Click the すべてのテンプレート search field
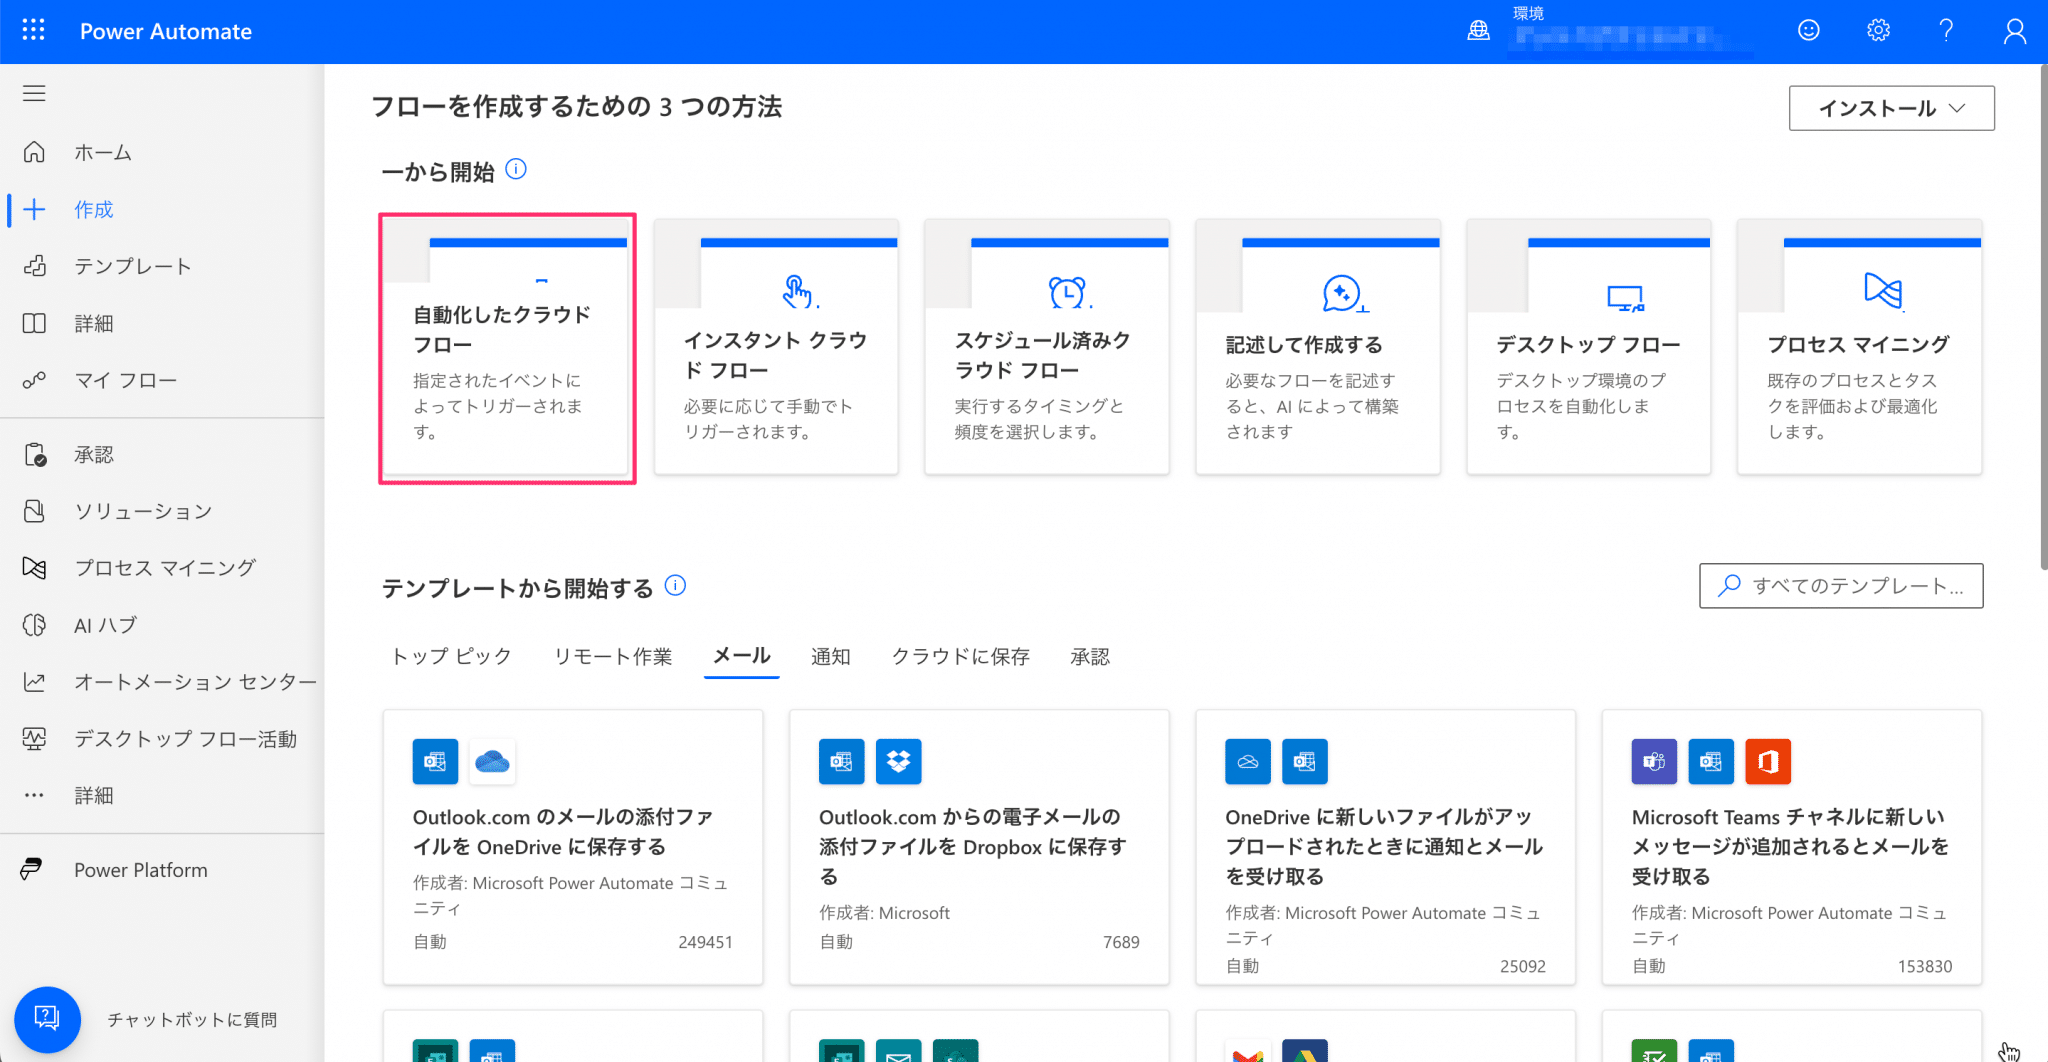Image resolution: width=2048 pixels, height=1062 pixels. [x=1841, y=586]
